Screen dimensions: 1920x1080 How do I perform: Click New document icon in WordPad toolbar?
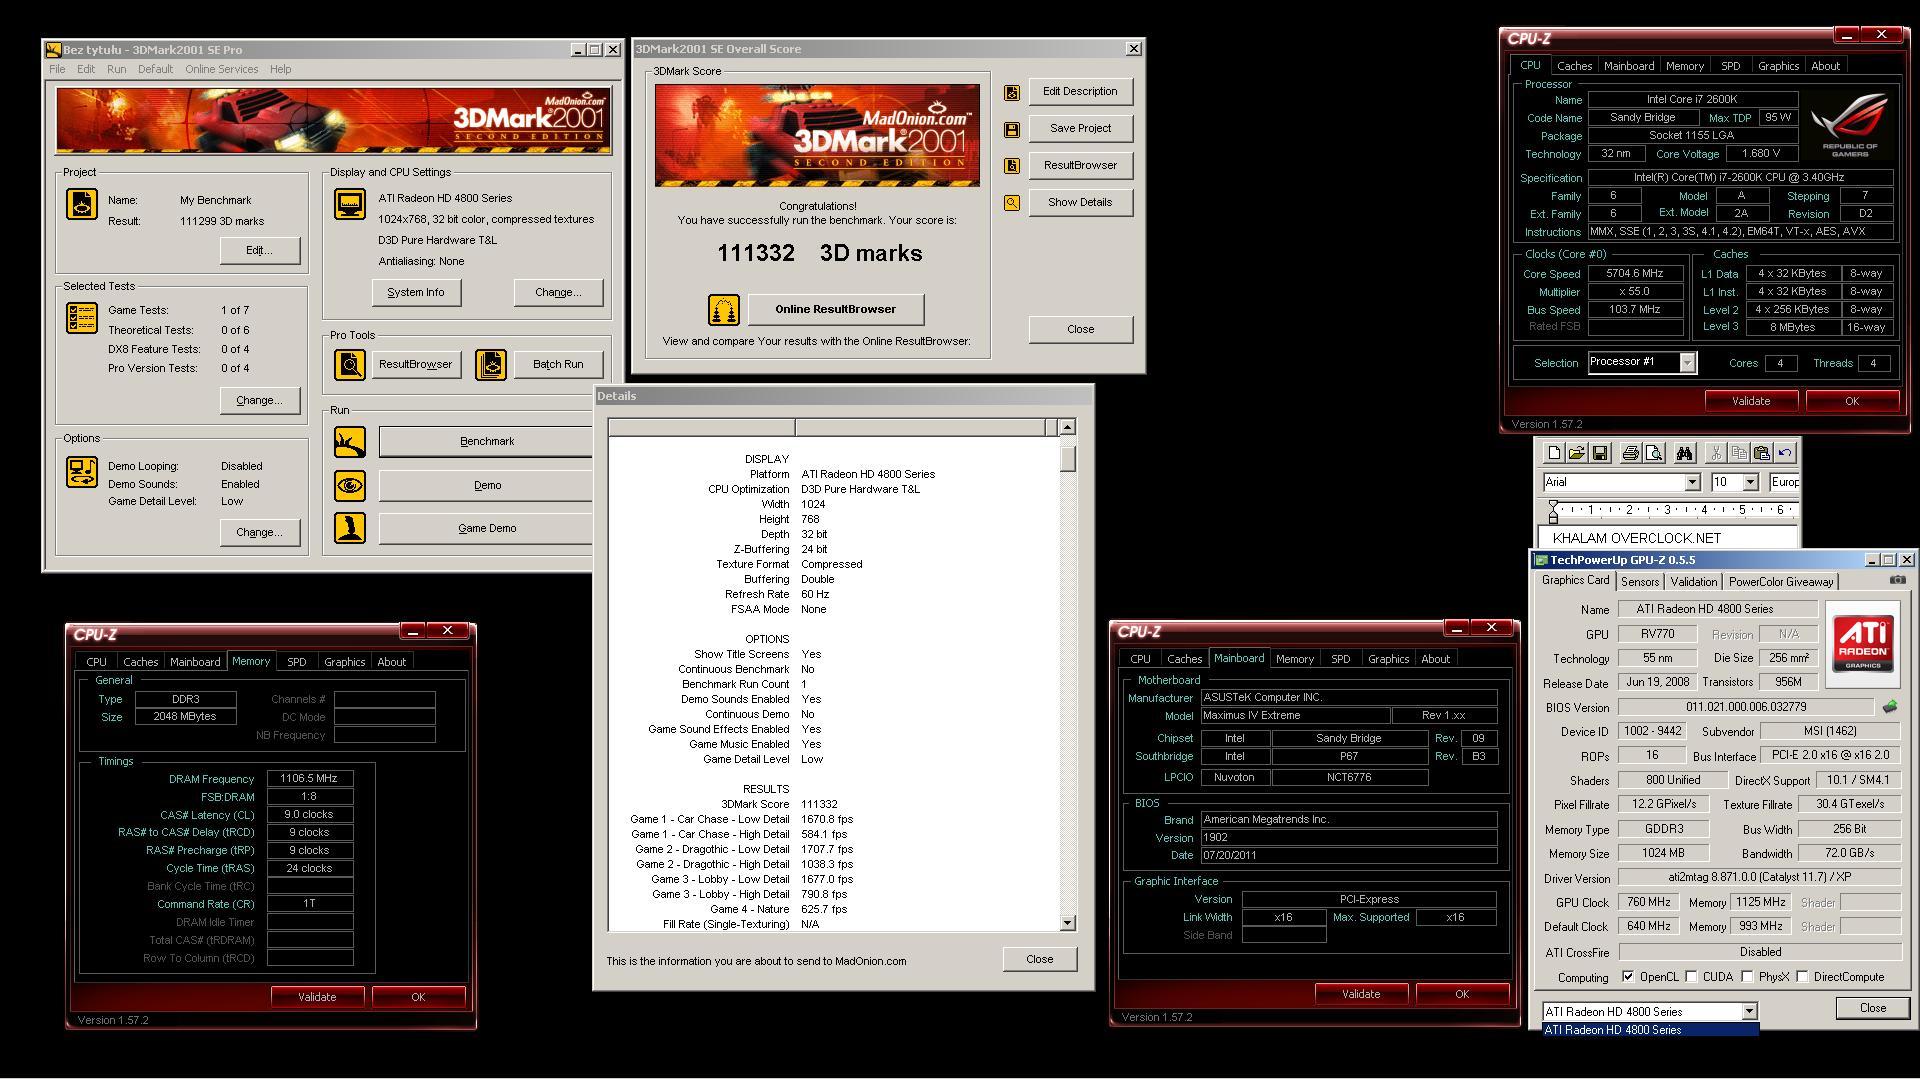pyautogui.click(x=1554, y=453)
